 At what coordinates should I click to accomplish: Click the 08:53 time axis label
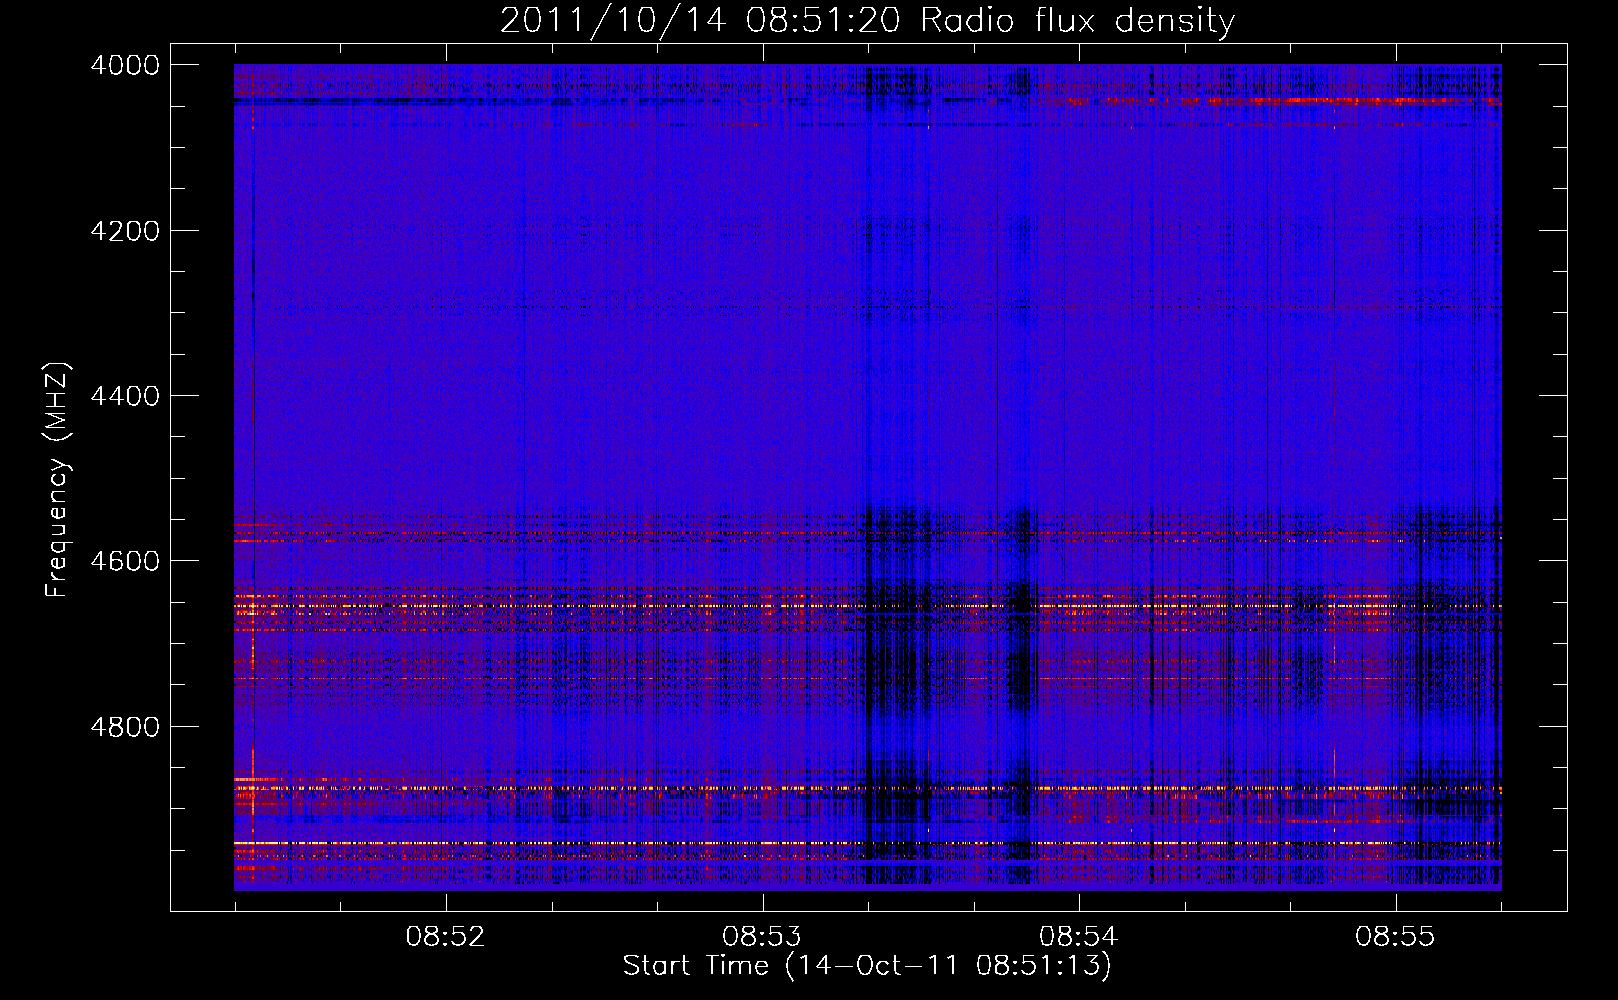(x=762, y=937)
